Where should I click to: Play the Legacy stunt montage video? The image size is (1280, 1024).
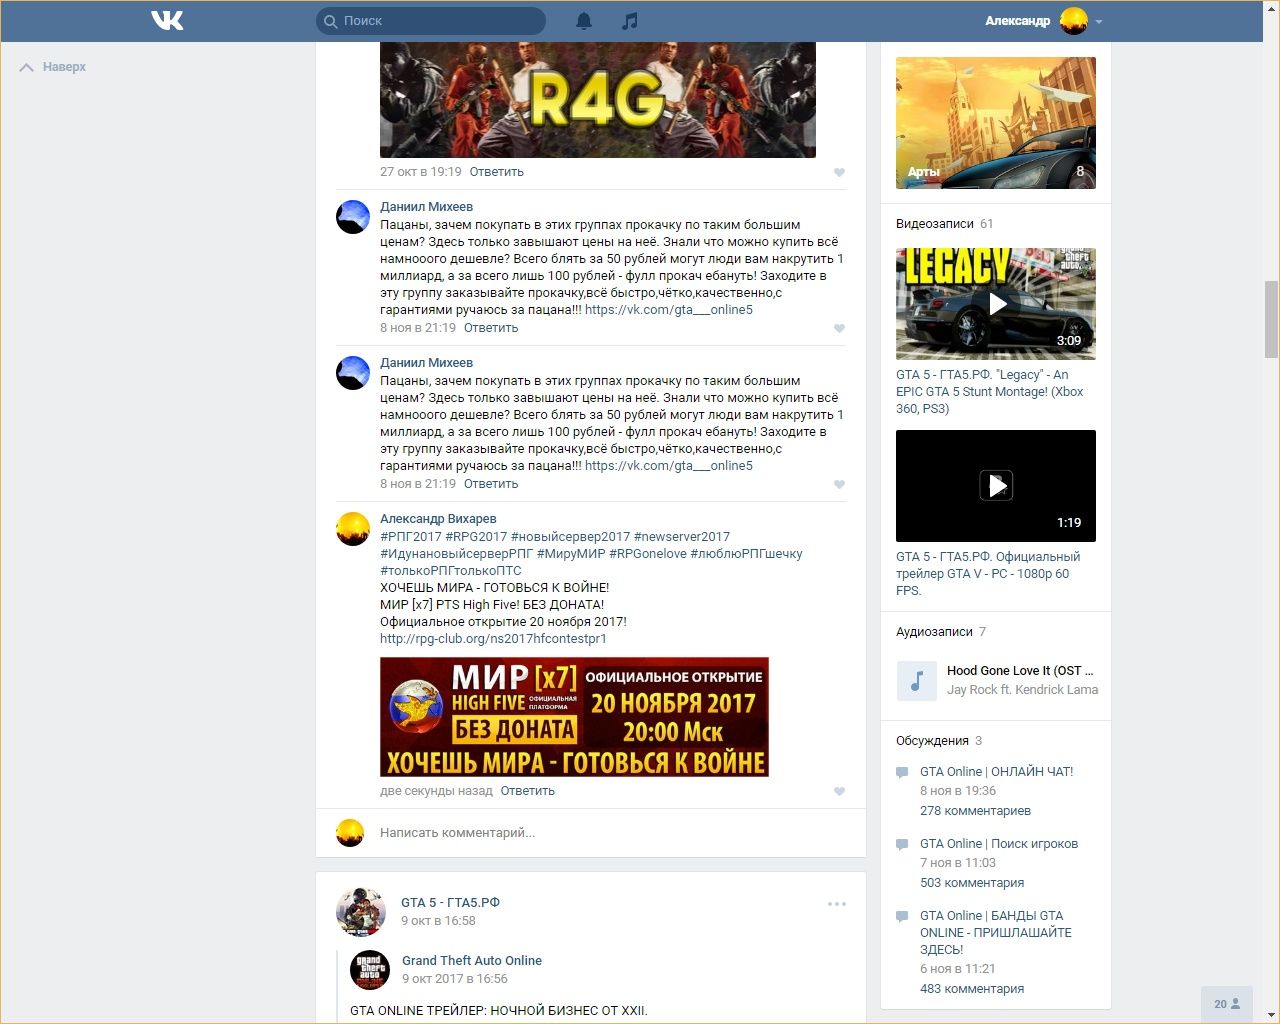996,304
